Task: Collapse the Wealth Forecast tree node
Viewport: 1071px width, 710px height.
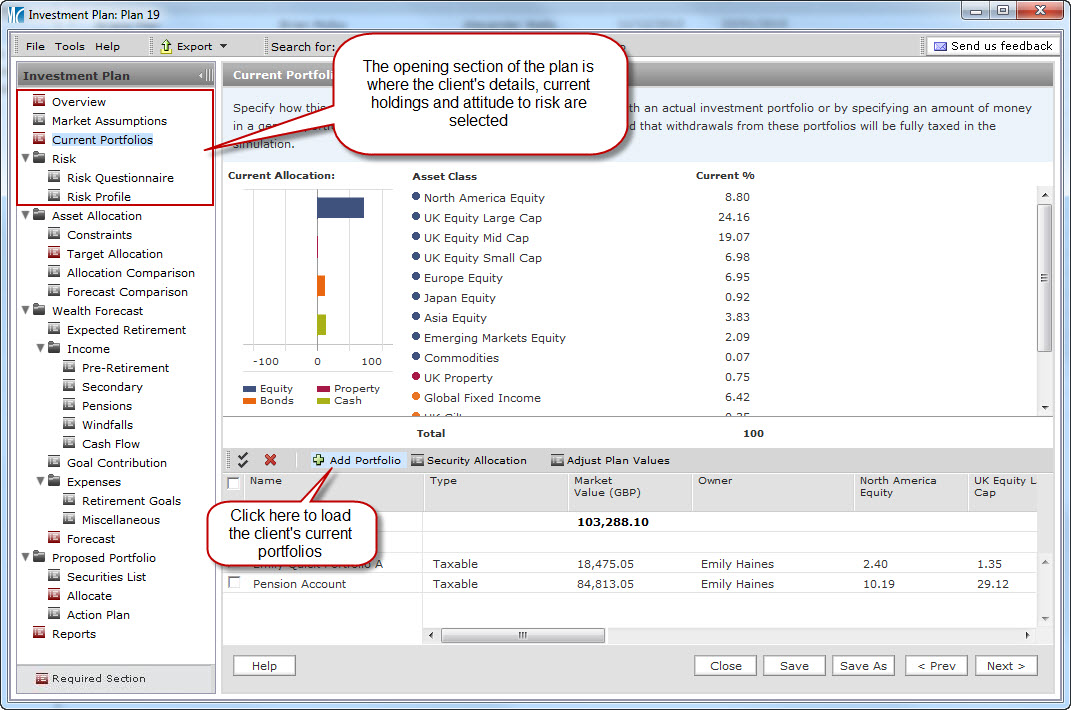Action: [25, 311]
